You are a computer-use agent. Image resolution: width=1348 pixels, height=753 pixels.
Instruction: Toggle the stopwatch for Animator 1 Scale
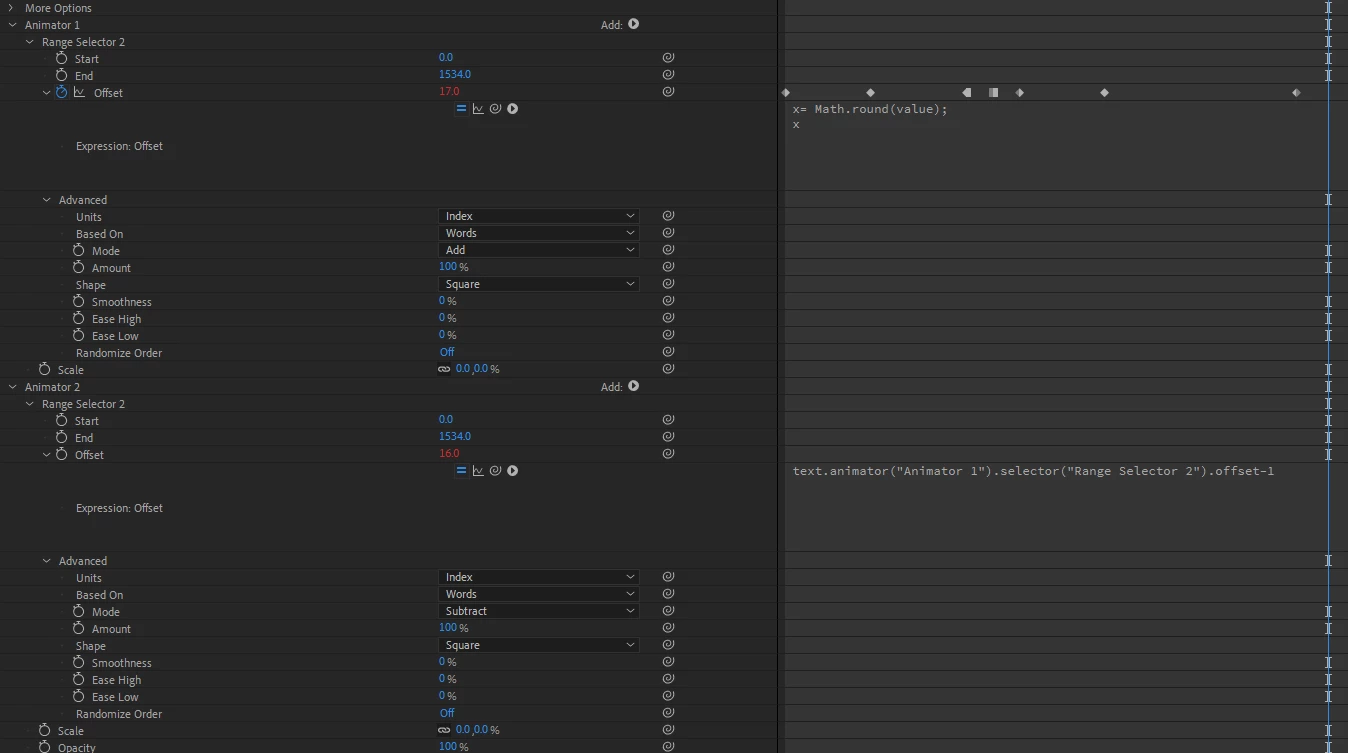click(45, 369)
